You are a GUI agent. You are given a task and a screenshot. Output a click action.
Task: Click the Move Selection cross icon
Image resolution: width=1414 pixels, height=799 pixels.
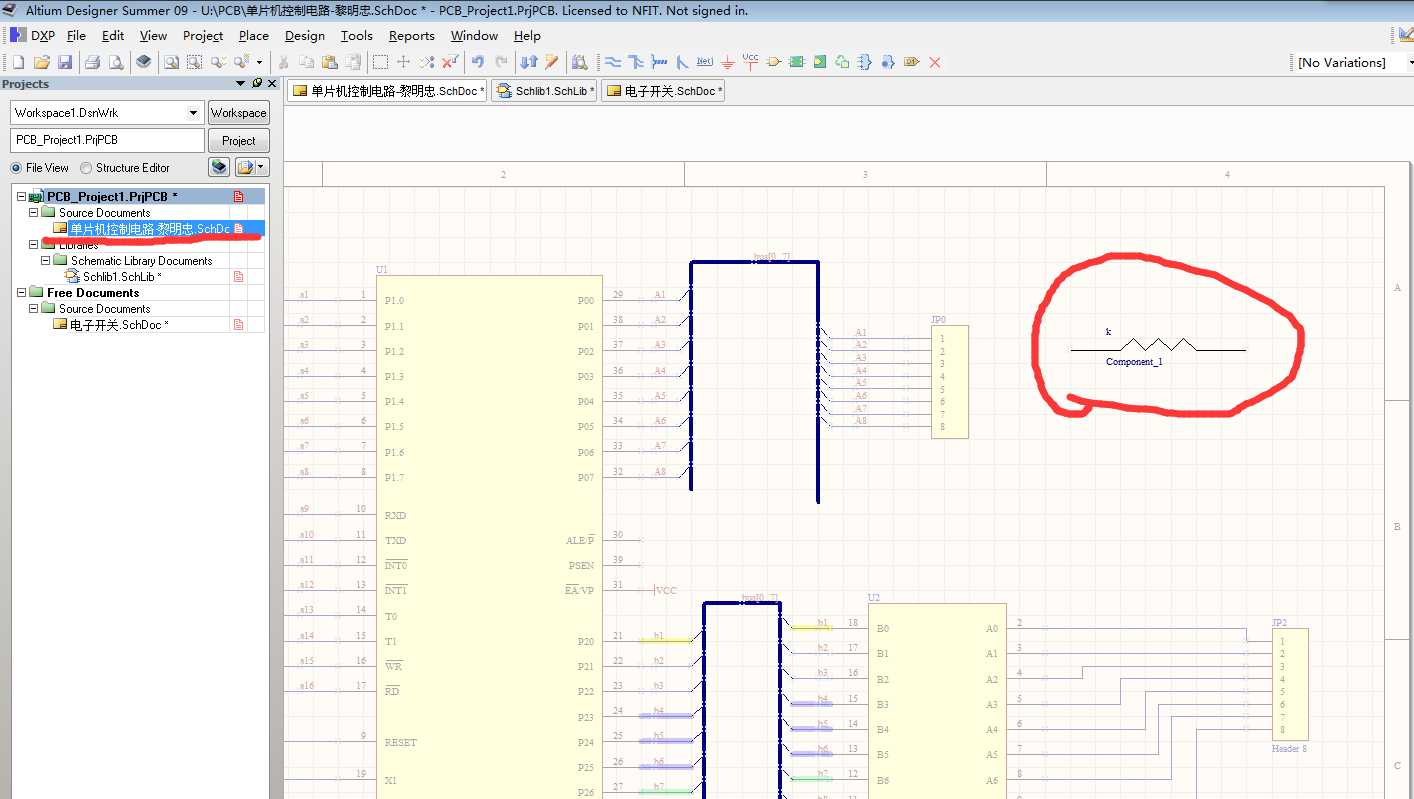click(404, 62)
